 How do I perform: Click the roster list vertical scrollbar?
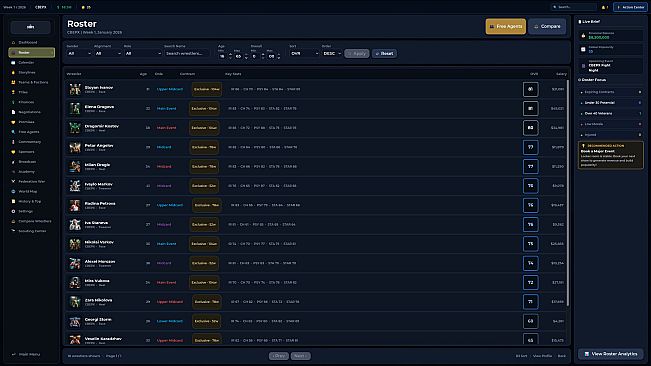coord(567,193)
